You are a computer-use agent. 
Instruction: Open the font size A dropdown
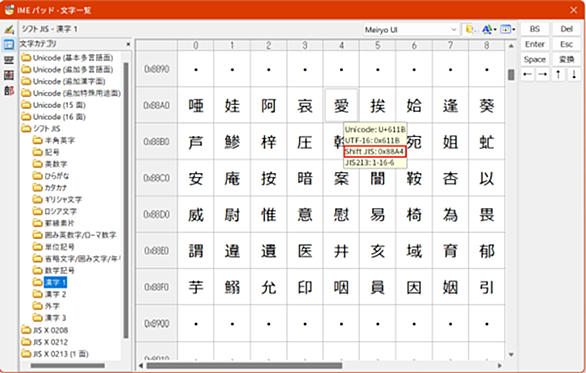(489, 29)
